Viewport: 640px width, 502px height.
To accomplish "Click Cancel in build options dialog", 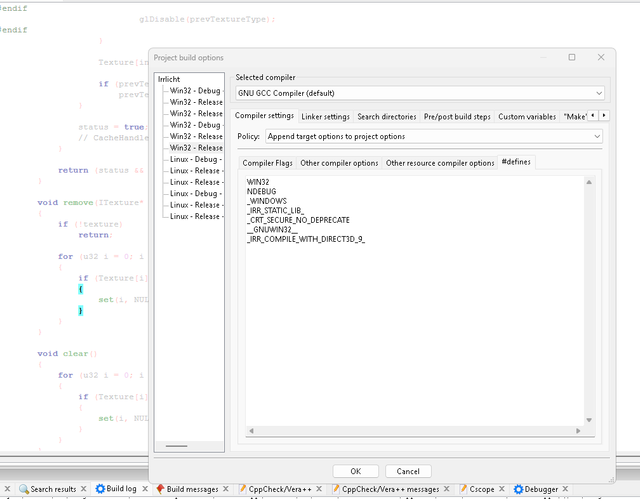I will [408, 471].
